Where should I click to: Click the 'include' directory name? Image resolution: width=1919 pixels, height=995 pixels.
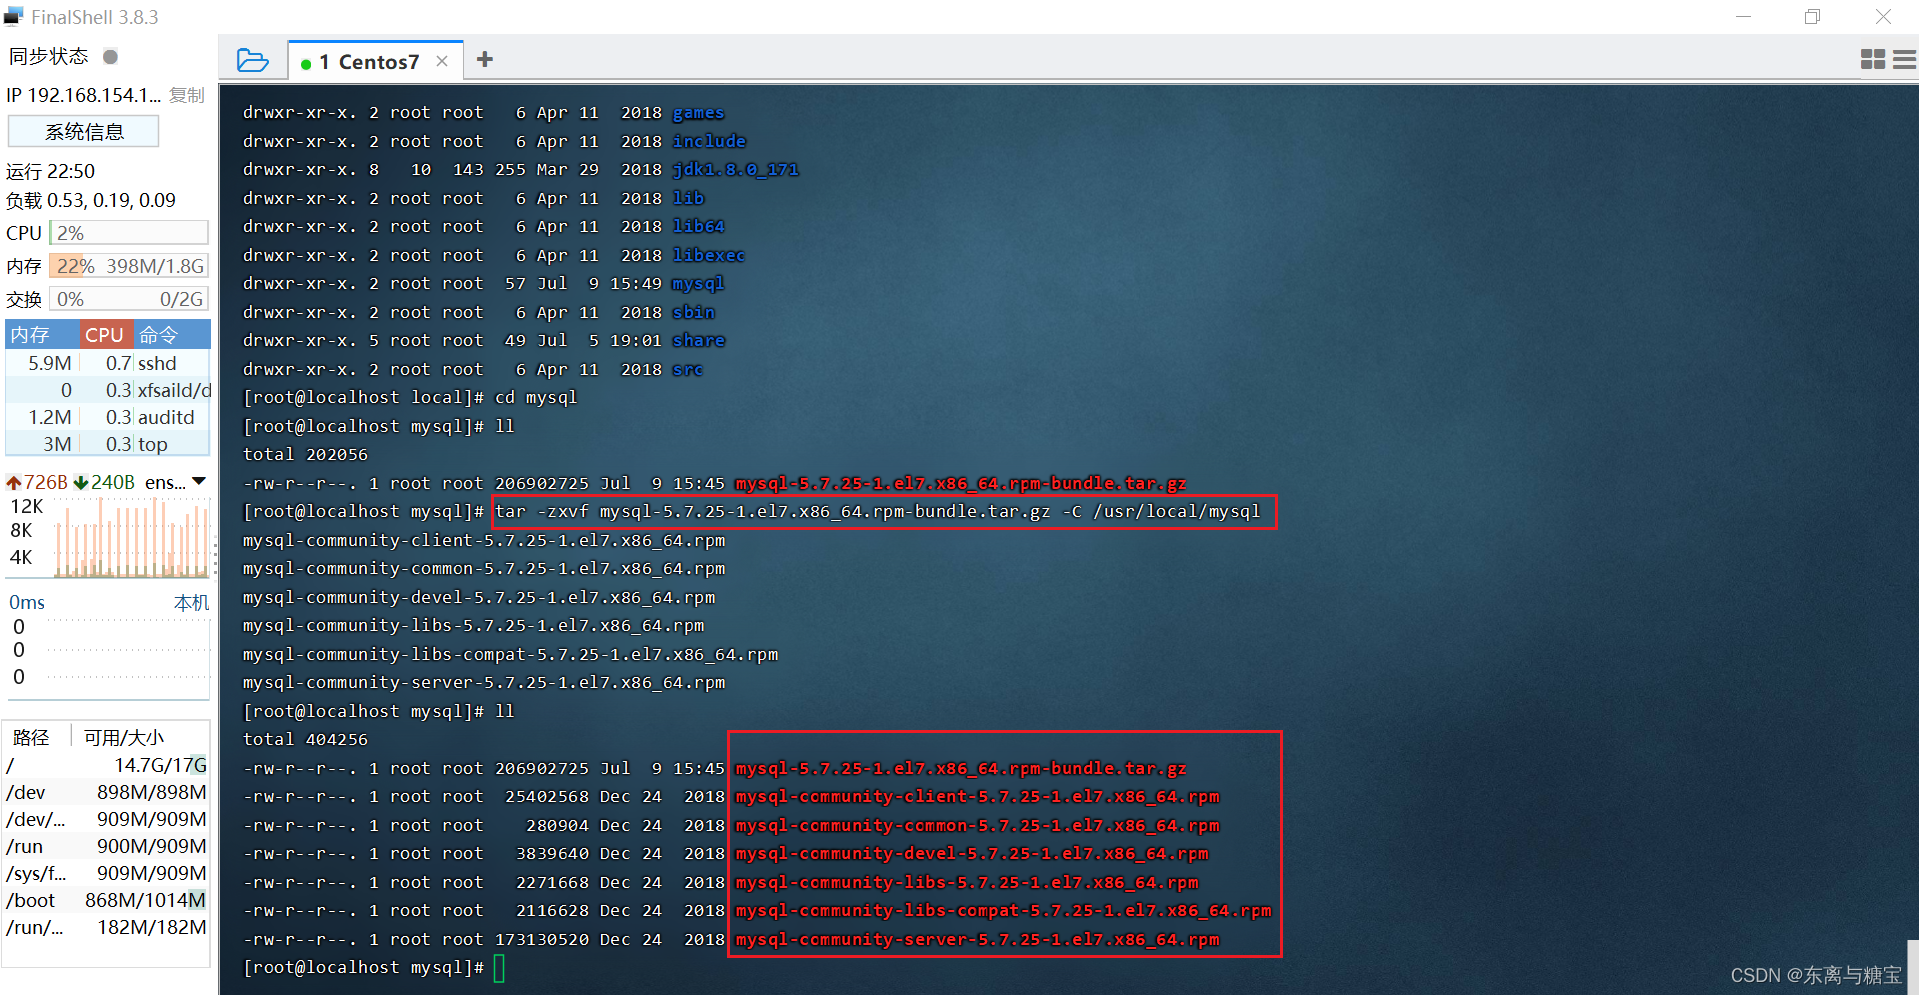click(x=709, y=141)
